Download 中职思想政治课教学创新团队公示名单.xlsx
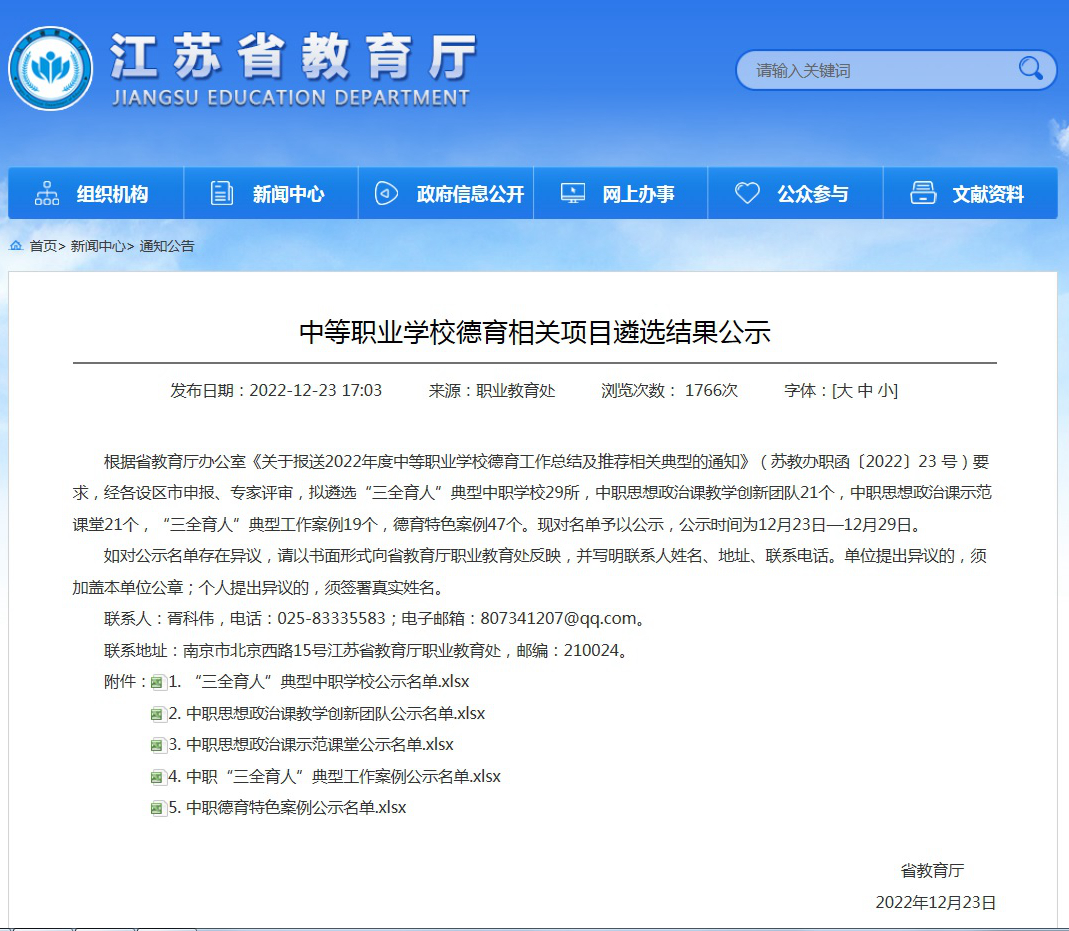 tap(327, 714)
